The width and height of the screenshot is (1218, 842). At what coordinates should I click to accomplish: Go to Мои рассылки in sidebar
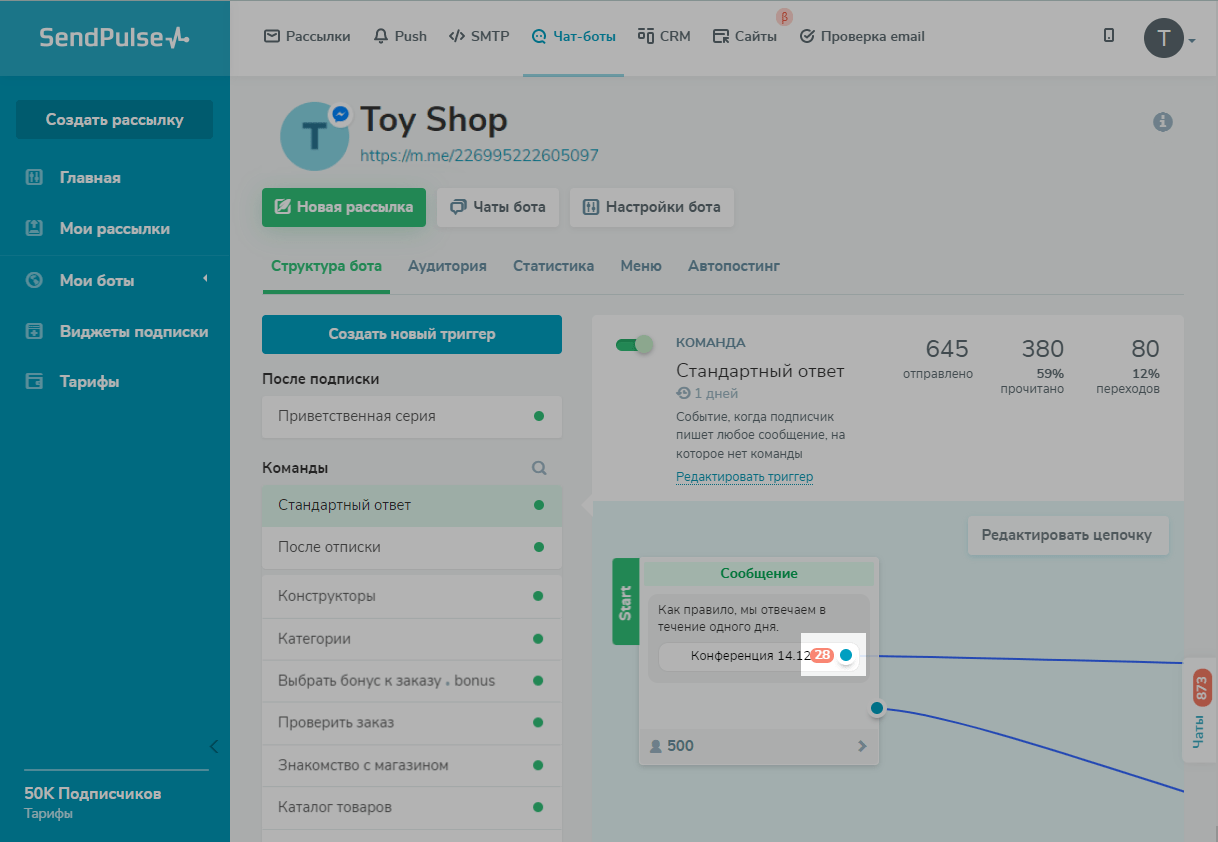[114, 228]
